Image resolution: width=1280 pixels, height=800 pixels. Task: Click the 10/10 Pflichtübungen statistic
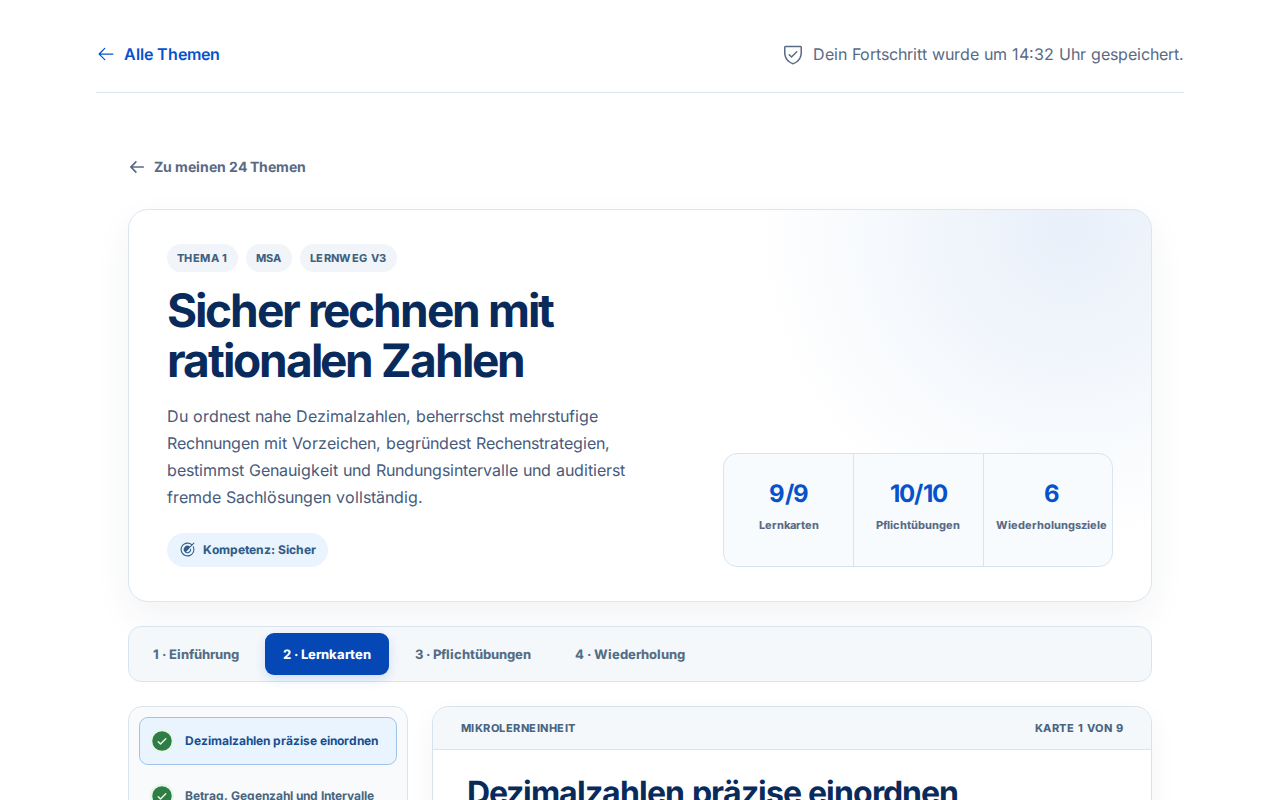coord(918,510)
